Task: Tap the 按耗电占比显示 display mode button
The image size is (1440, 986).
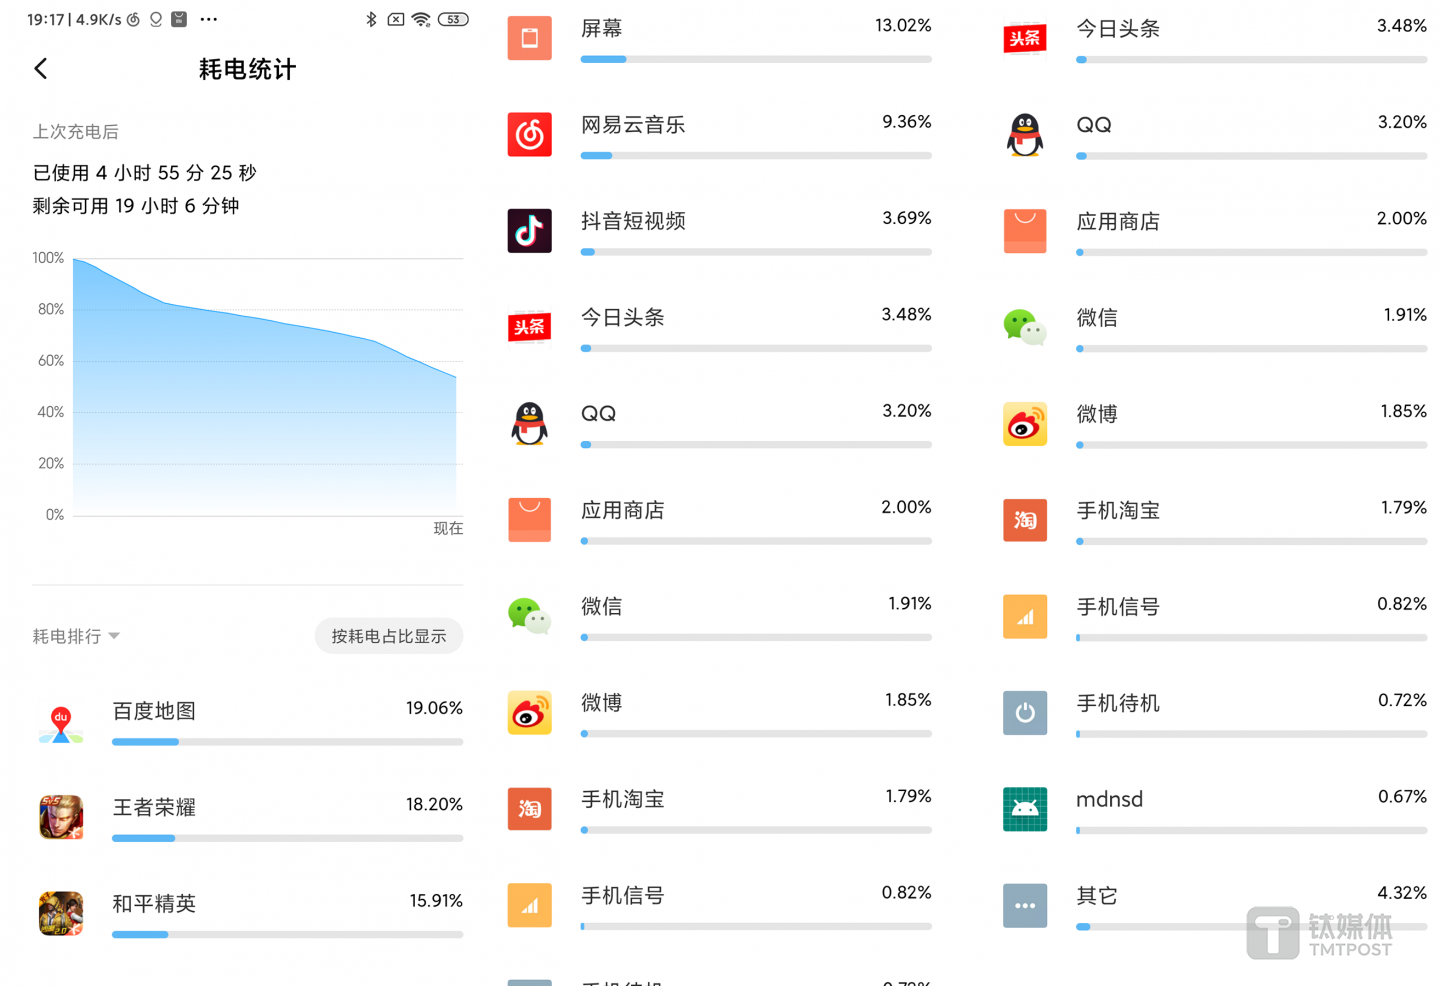Action: click(388, 635)
